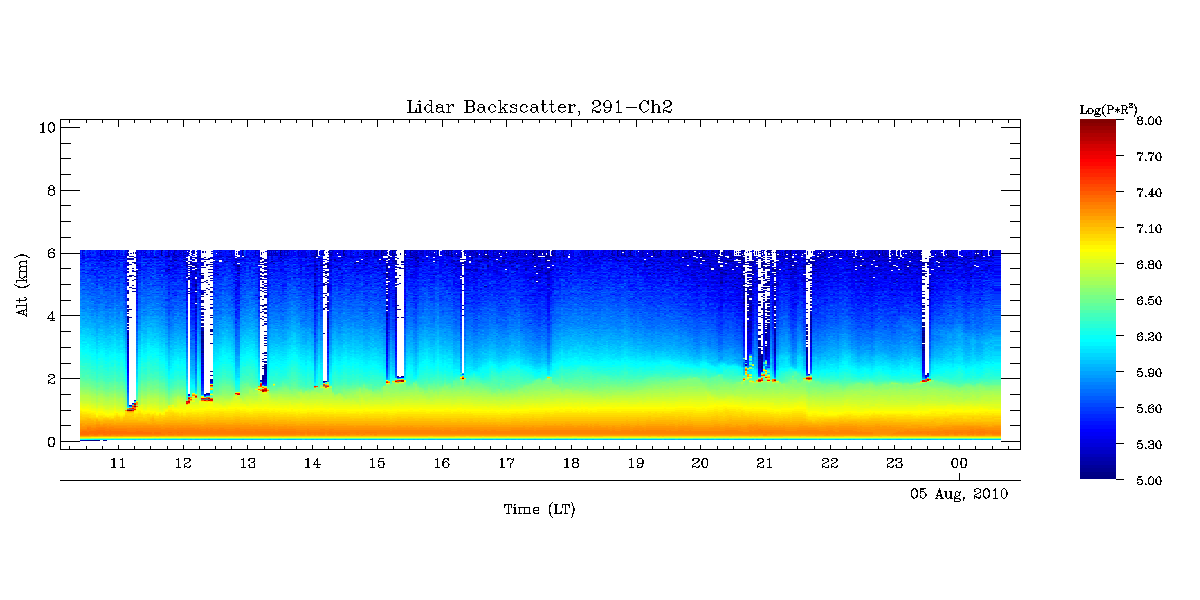This screenshot has height=600, width=1200.
Task: Click colorbar value 5.60
Action: [1149, 409]
